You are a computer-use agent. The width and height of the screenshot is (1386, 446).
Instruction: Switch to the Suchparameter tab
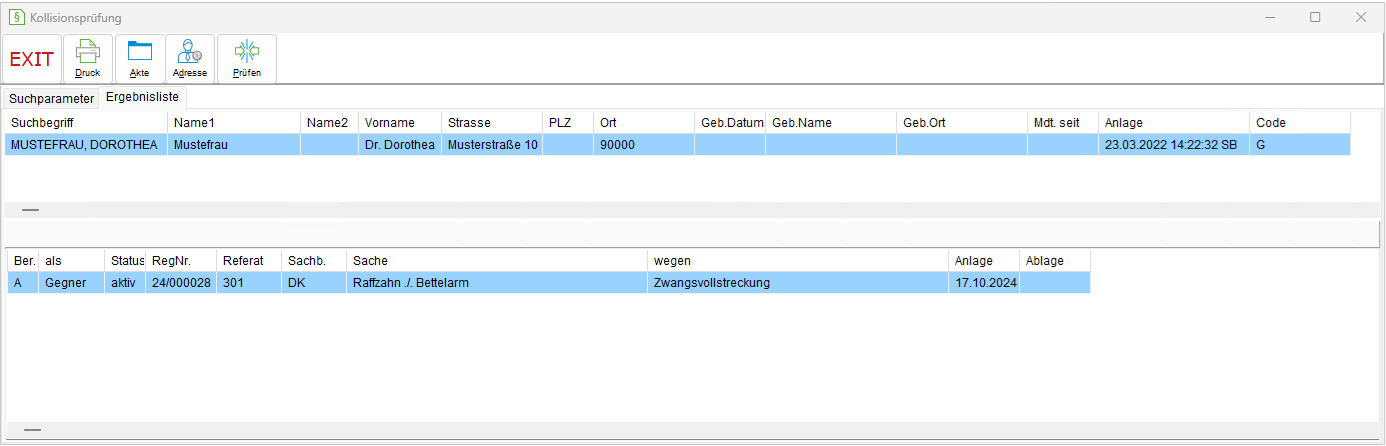51,99
